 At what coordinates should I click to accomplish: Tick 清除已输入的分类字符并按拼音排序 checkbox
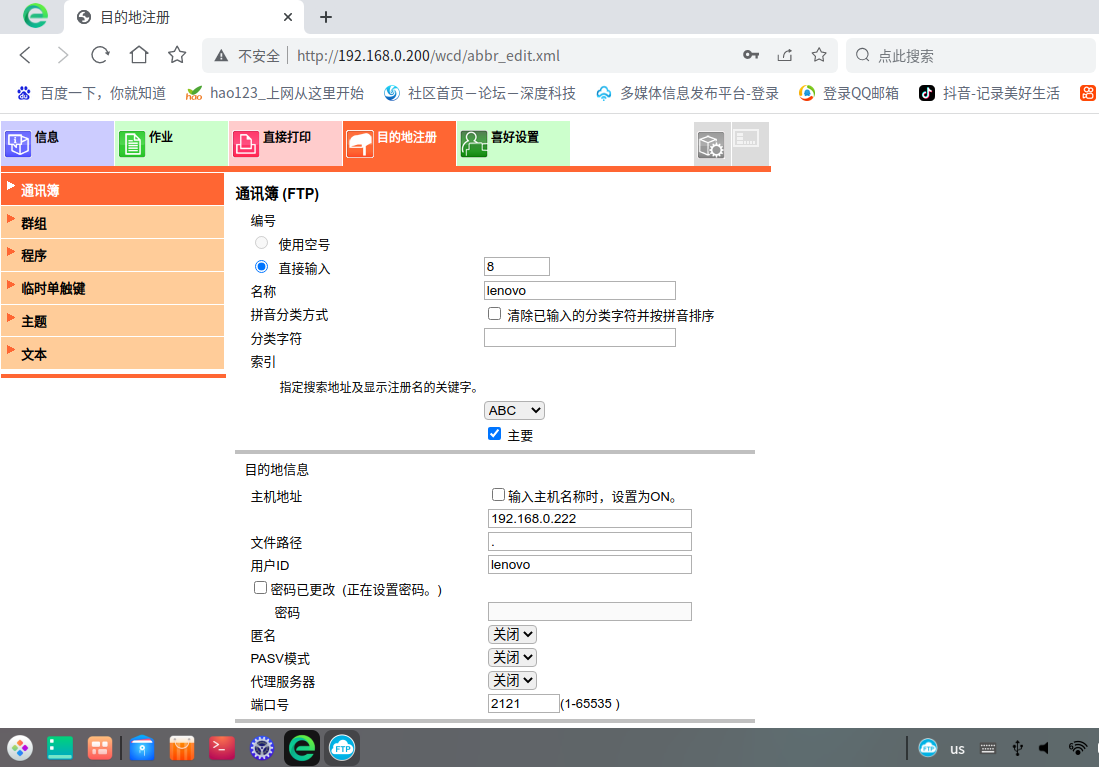click(x=495, y=314)
